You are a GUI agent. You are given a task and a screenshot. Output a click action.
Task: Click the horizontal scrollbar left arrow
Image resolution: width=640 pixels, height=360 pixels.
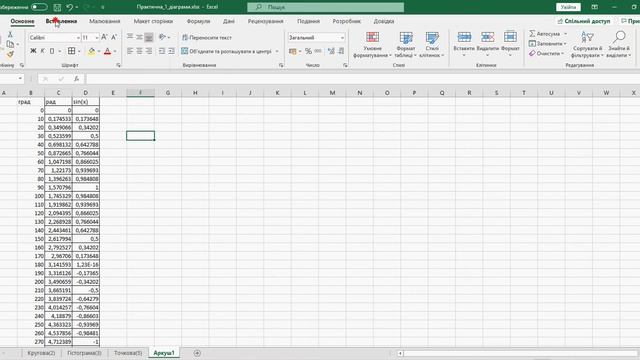point(400,353)
